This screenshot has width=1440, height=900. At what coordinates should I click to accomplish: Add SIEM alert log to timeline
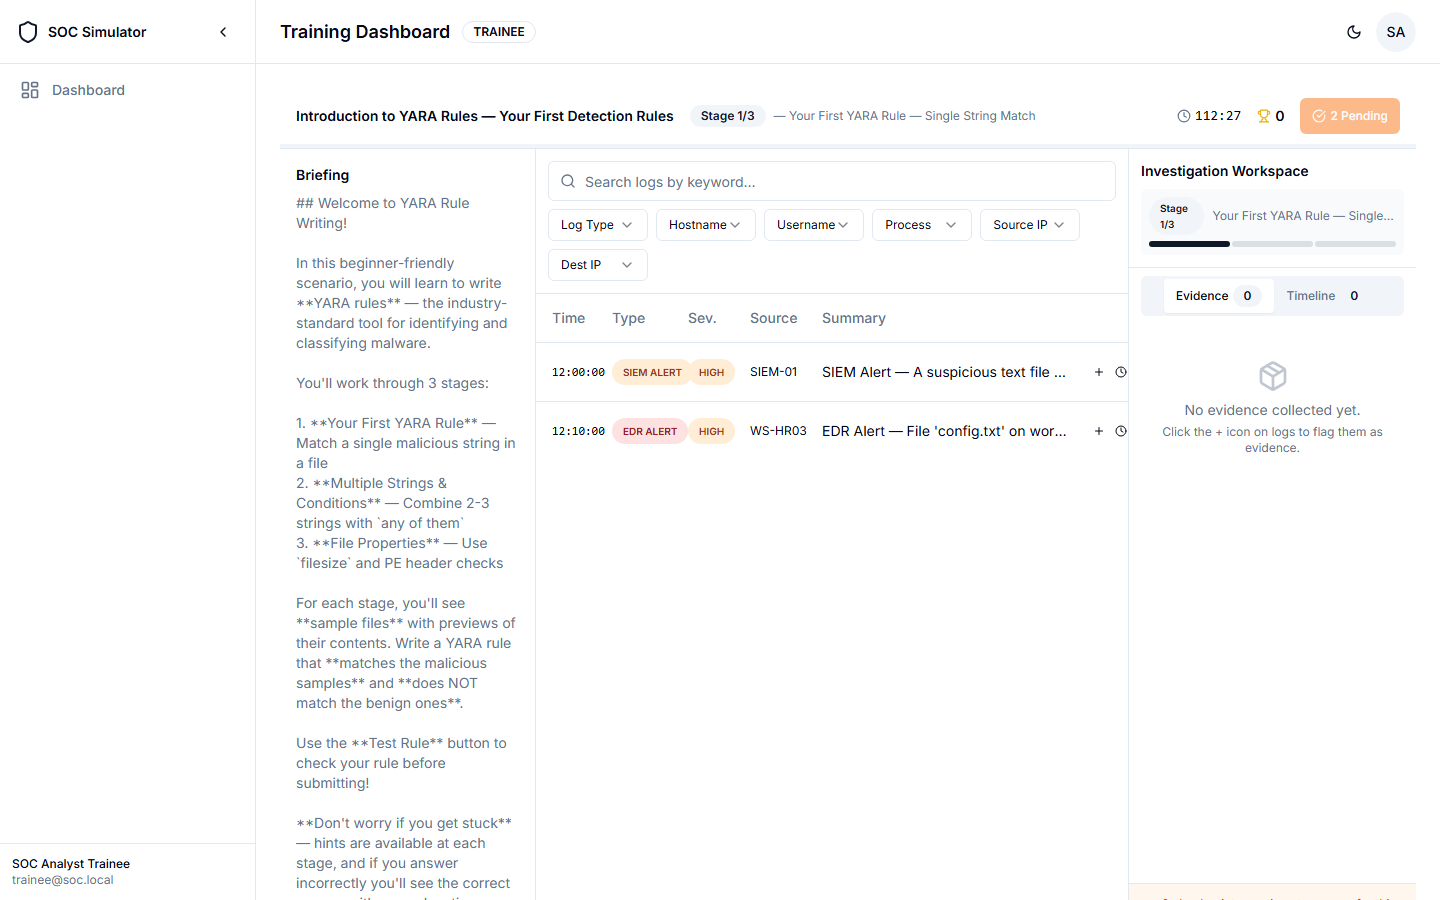click(1121, 372)
